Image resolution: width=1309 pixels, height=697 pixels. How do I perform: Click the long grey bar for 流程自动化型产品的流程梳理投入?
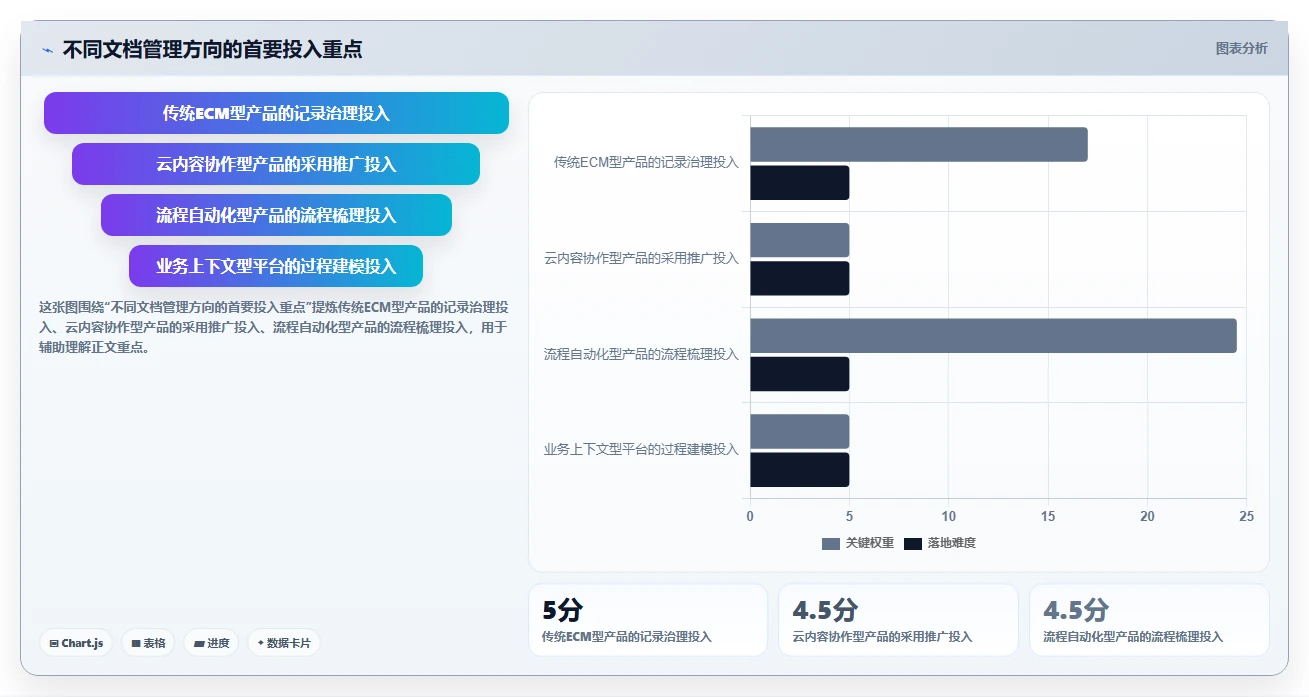(x=994, y=336)
